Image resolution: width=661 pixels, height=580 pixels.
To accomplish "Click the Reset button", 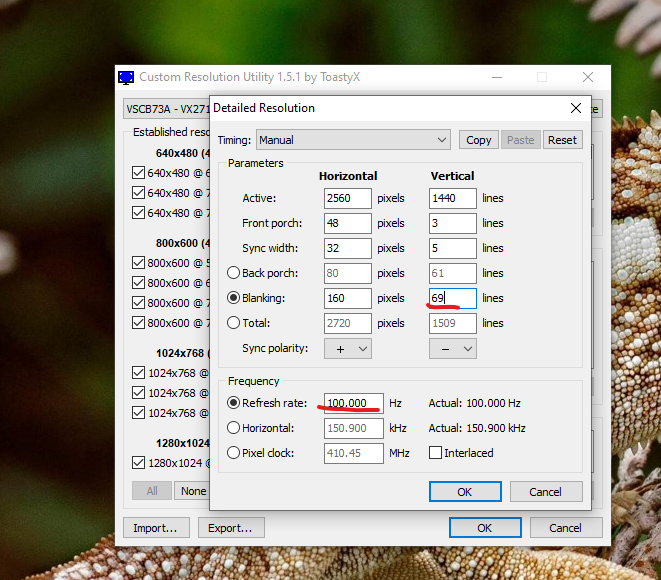I will point(562,140).
